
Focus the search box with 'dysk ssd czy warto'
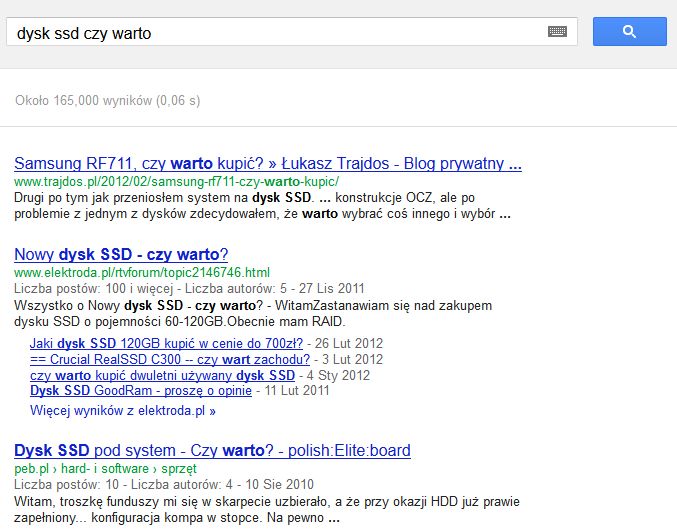(292, 32)
